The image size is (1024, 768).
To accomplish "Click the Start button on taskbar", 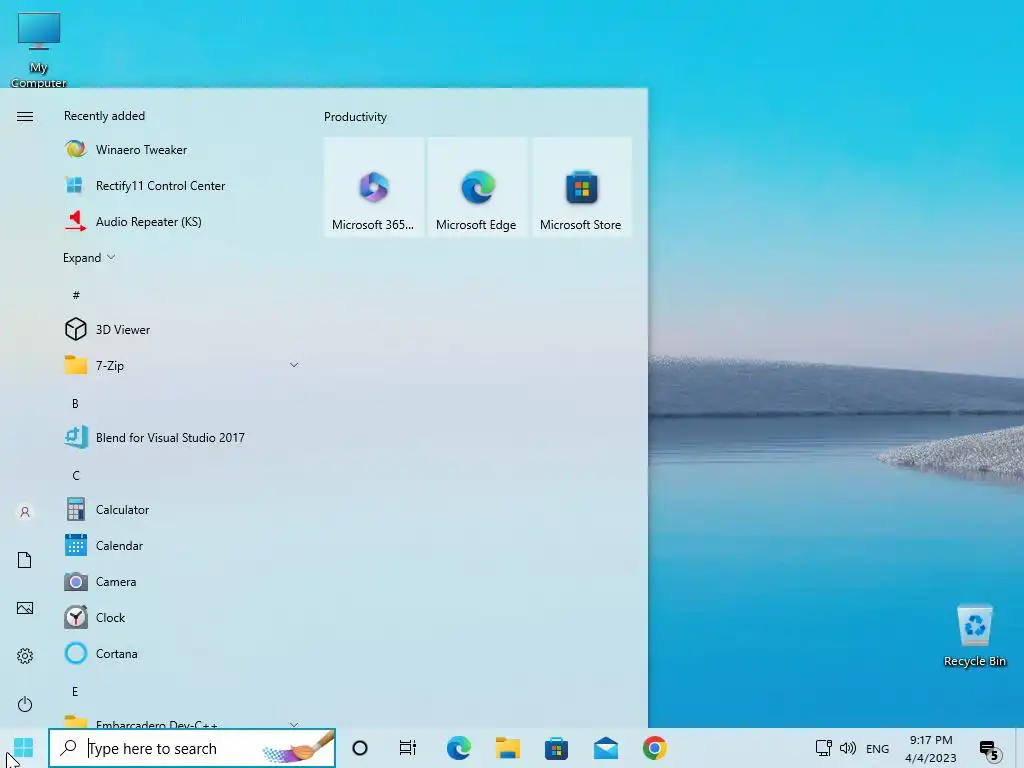I will click(x=24, y=748).
